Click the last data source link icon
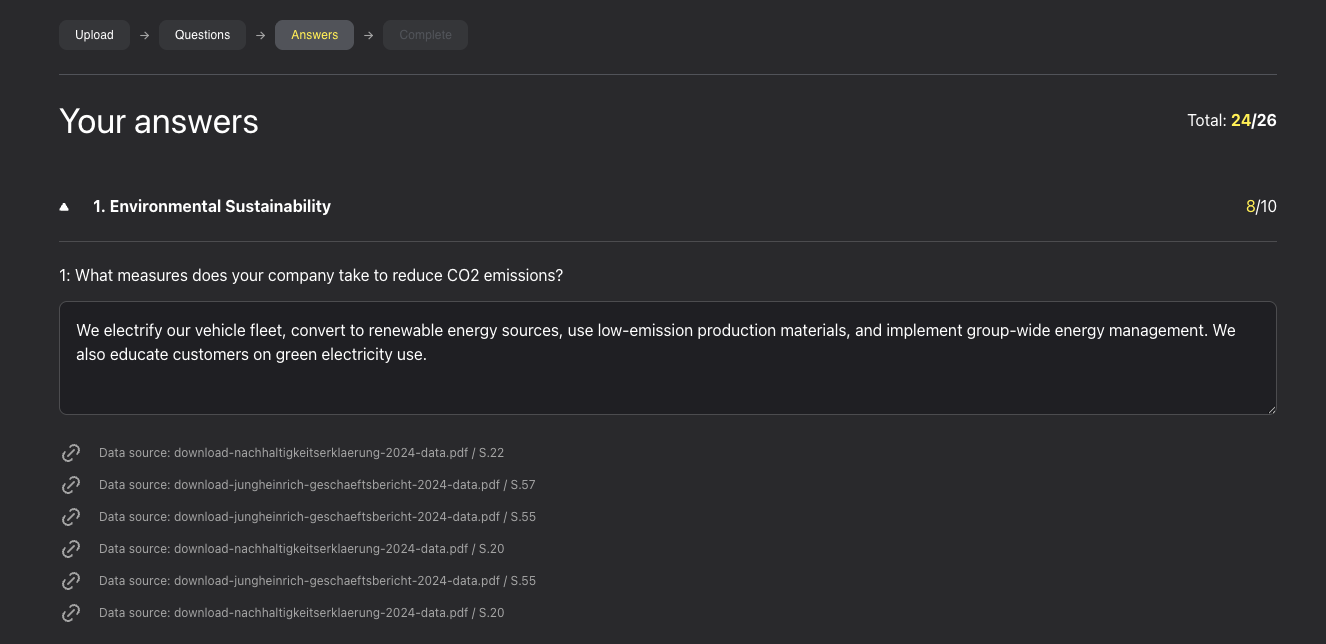Viewport: 1326px width, 644px height. 71,613
